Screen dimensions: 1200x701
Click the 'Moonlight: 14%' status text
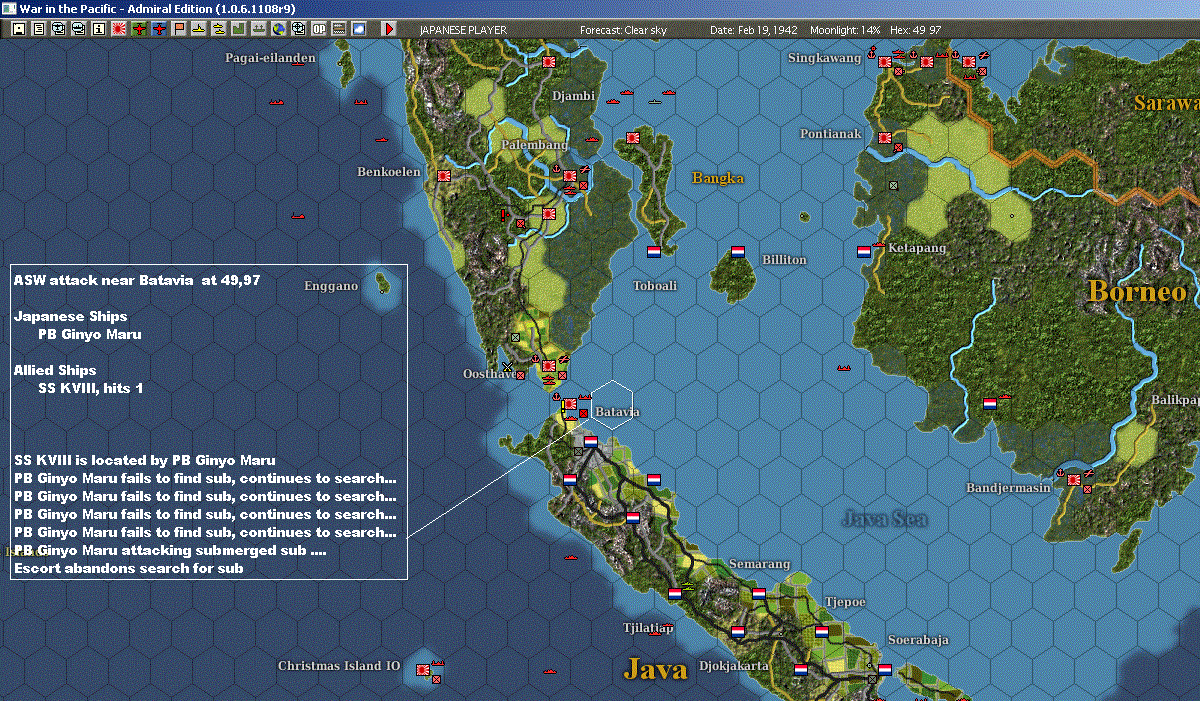click(845, 30)
